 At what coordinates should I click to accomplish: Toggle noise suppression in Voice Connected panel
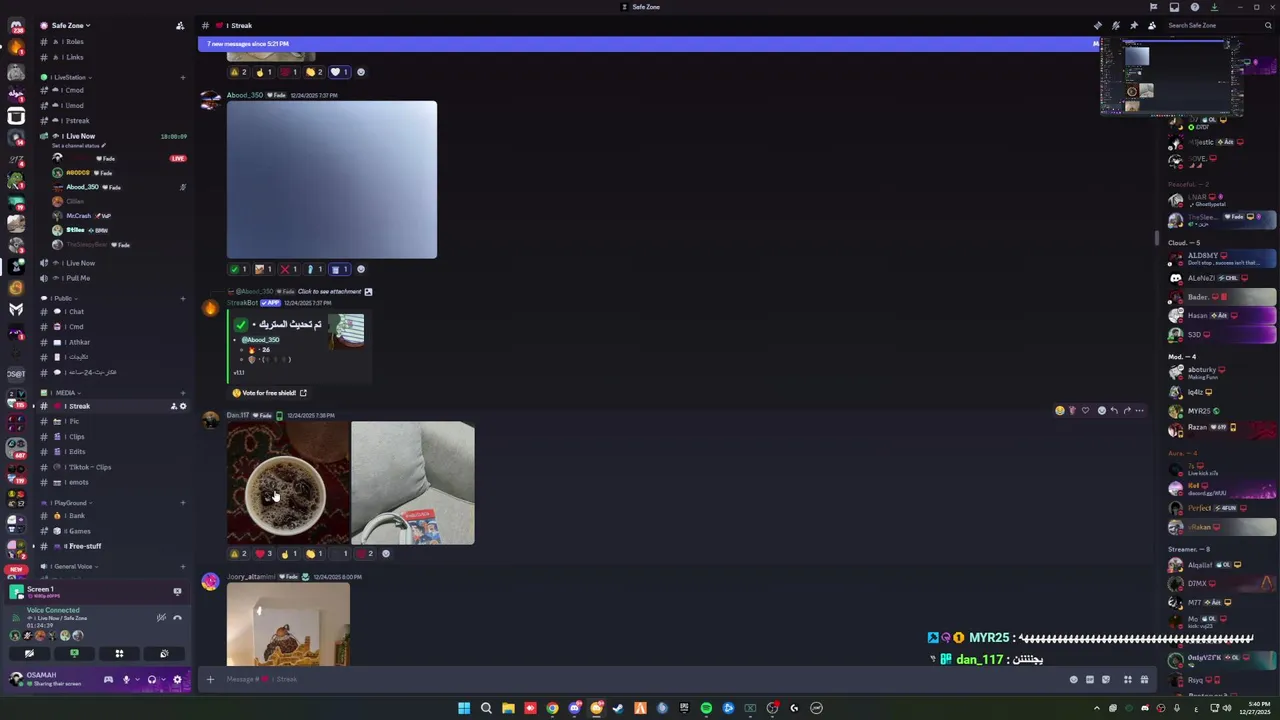[x=161, y=618]
